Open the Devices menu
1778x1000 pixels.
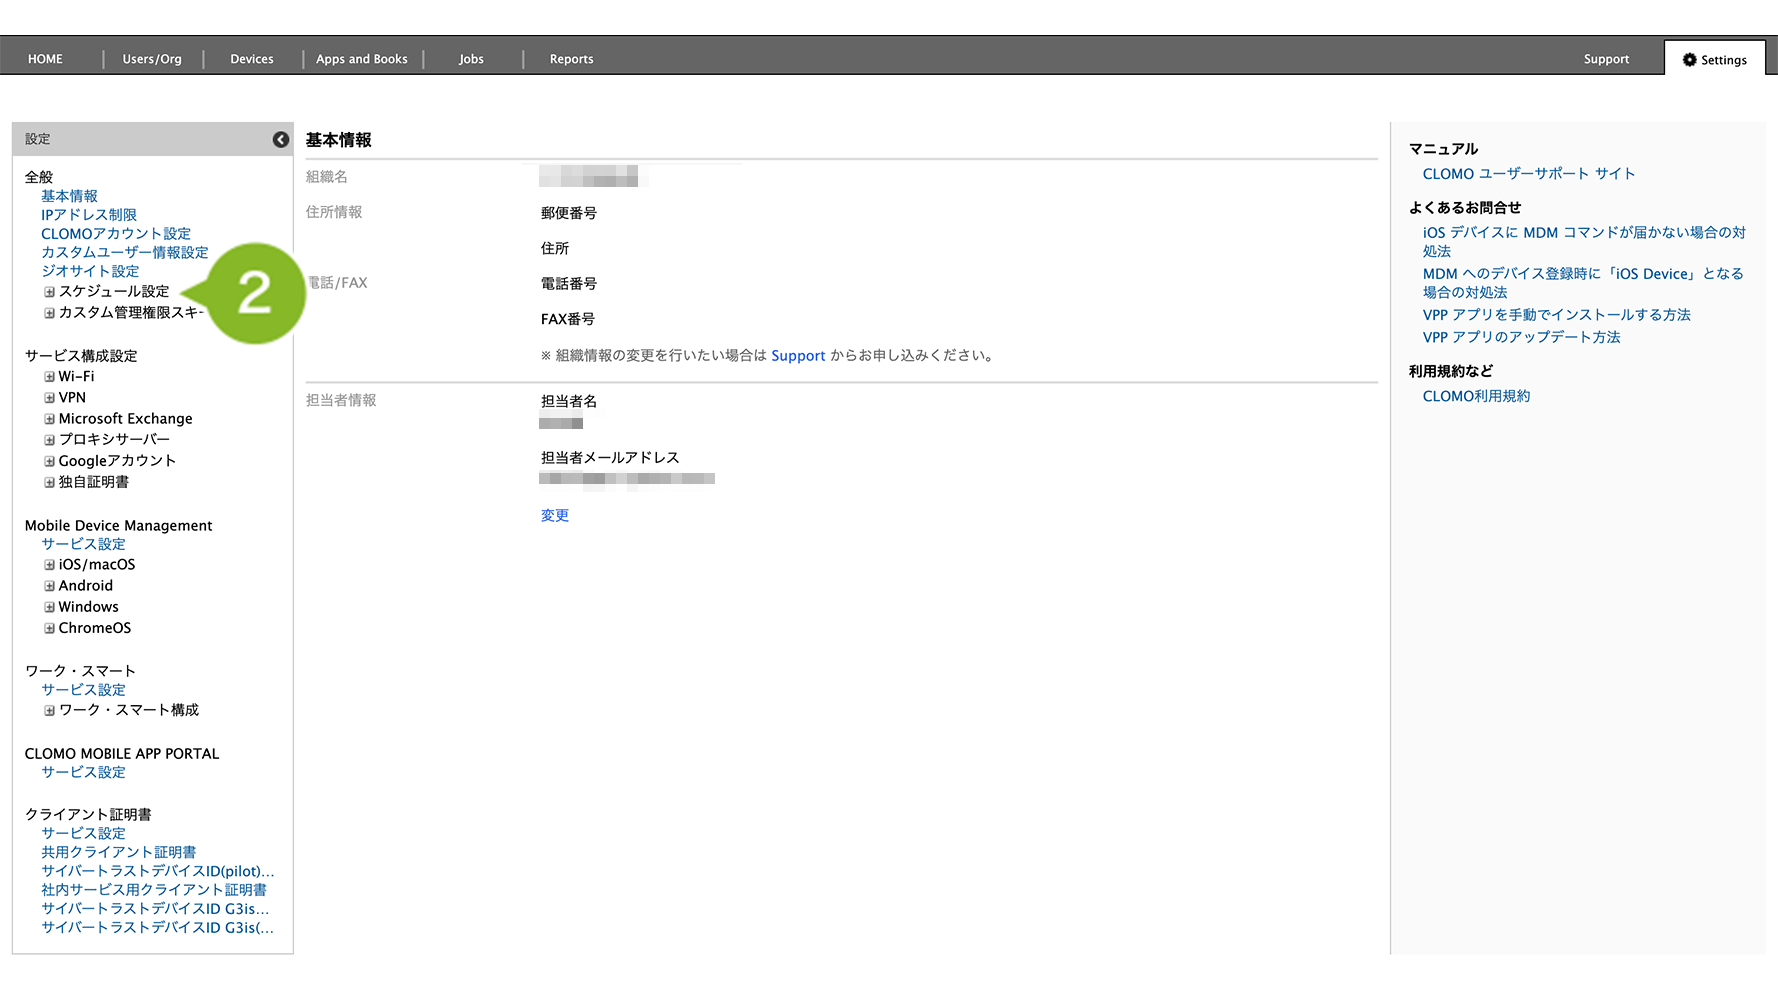(251, 59)
